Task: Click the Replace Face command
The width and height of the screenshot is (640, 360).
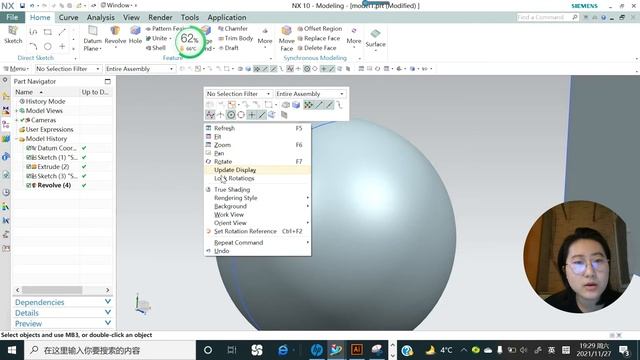Action: [x=318, y=38]
